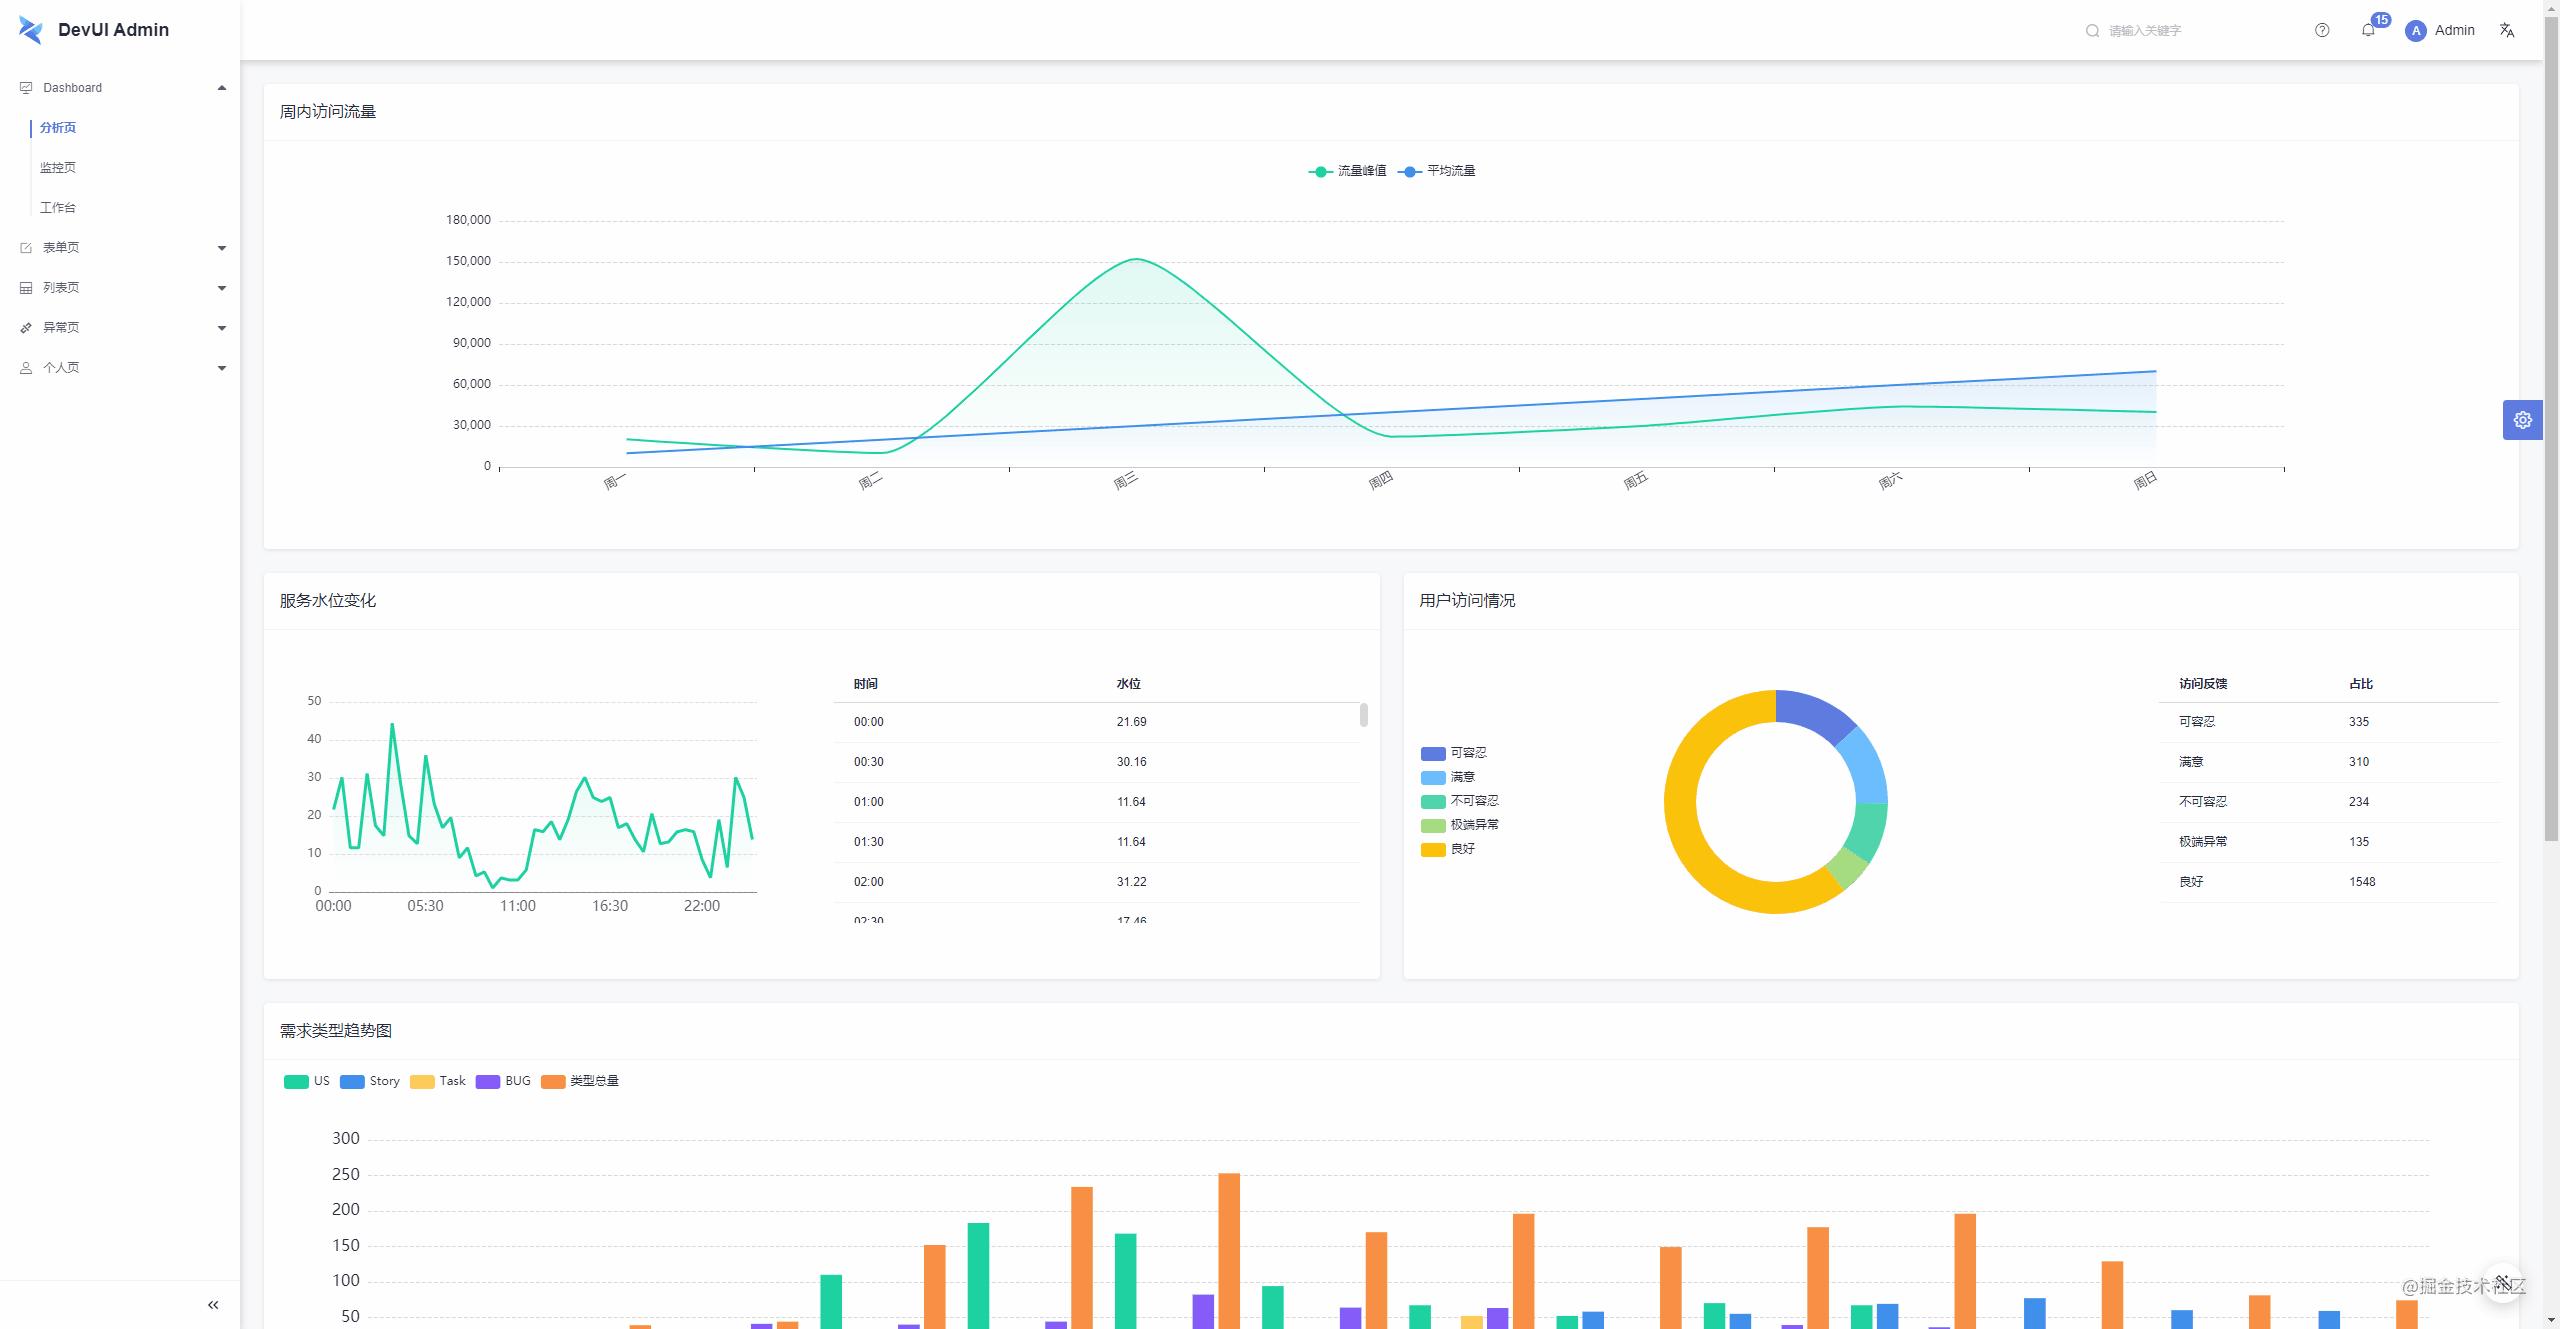The height and width of the screenshot is (1329, 2560).
Task: Click 01:00 row in water table
Action: [1096, 802]
